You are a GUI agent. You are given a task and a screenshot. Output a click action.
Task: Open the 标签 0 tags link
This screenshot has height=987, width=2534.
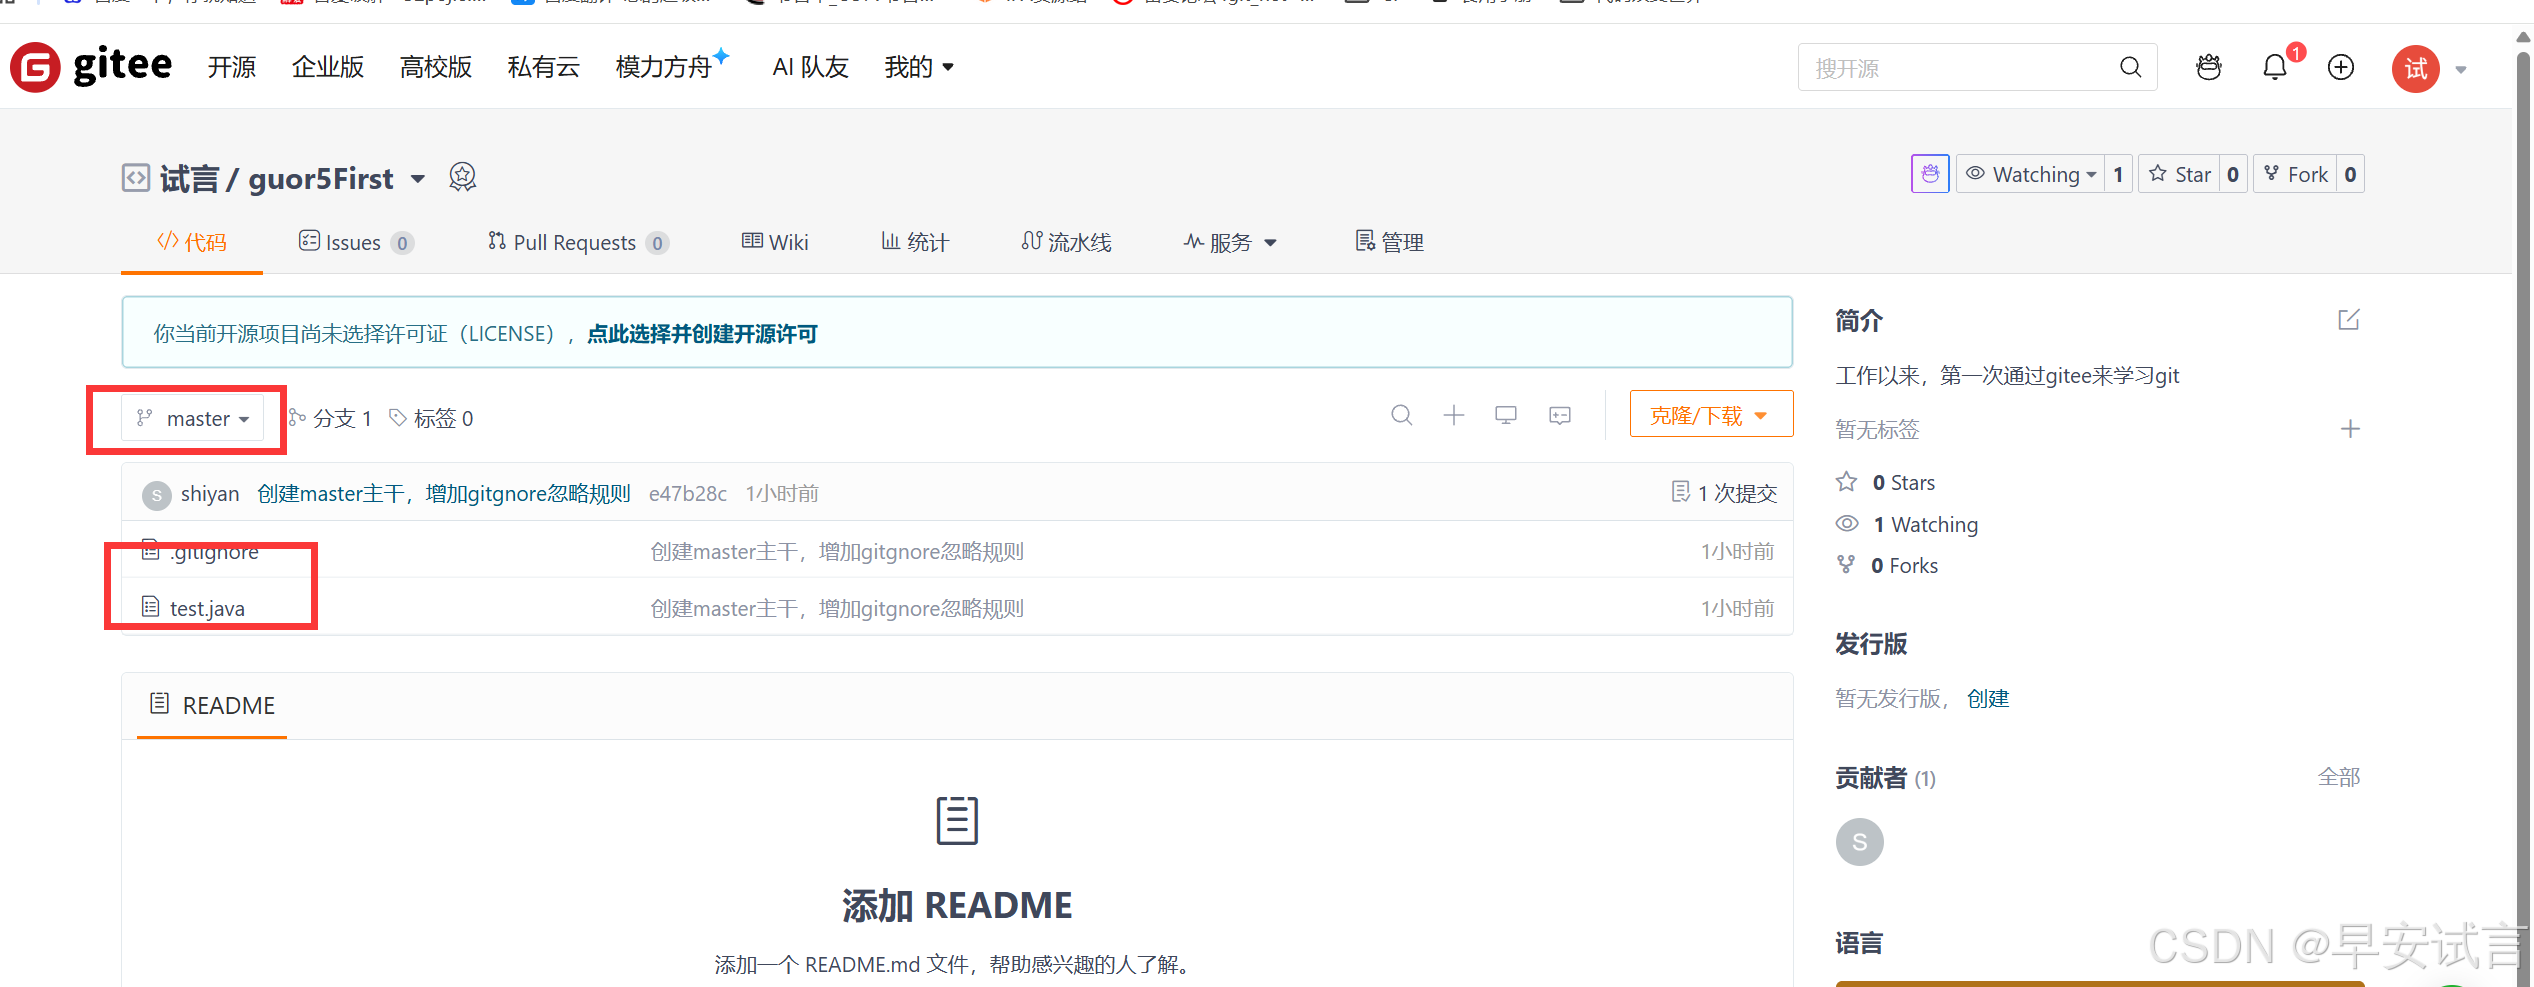coord(432,418)
